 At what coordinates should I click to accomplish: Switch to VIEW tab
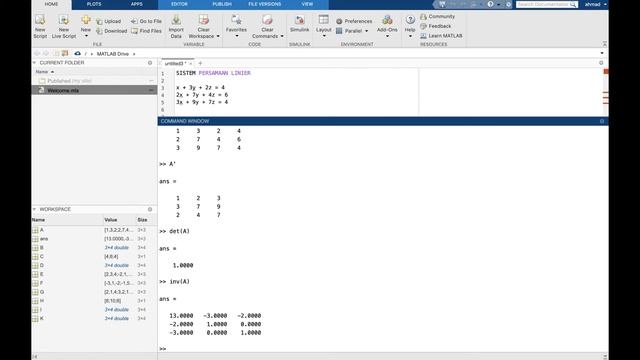coord(307,4)
